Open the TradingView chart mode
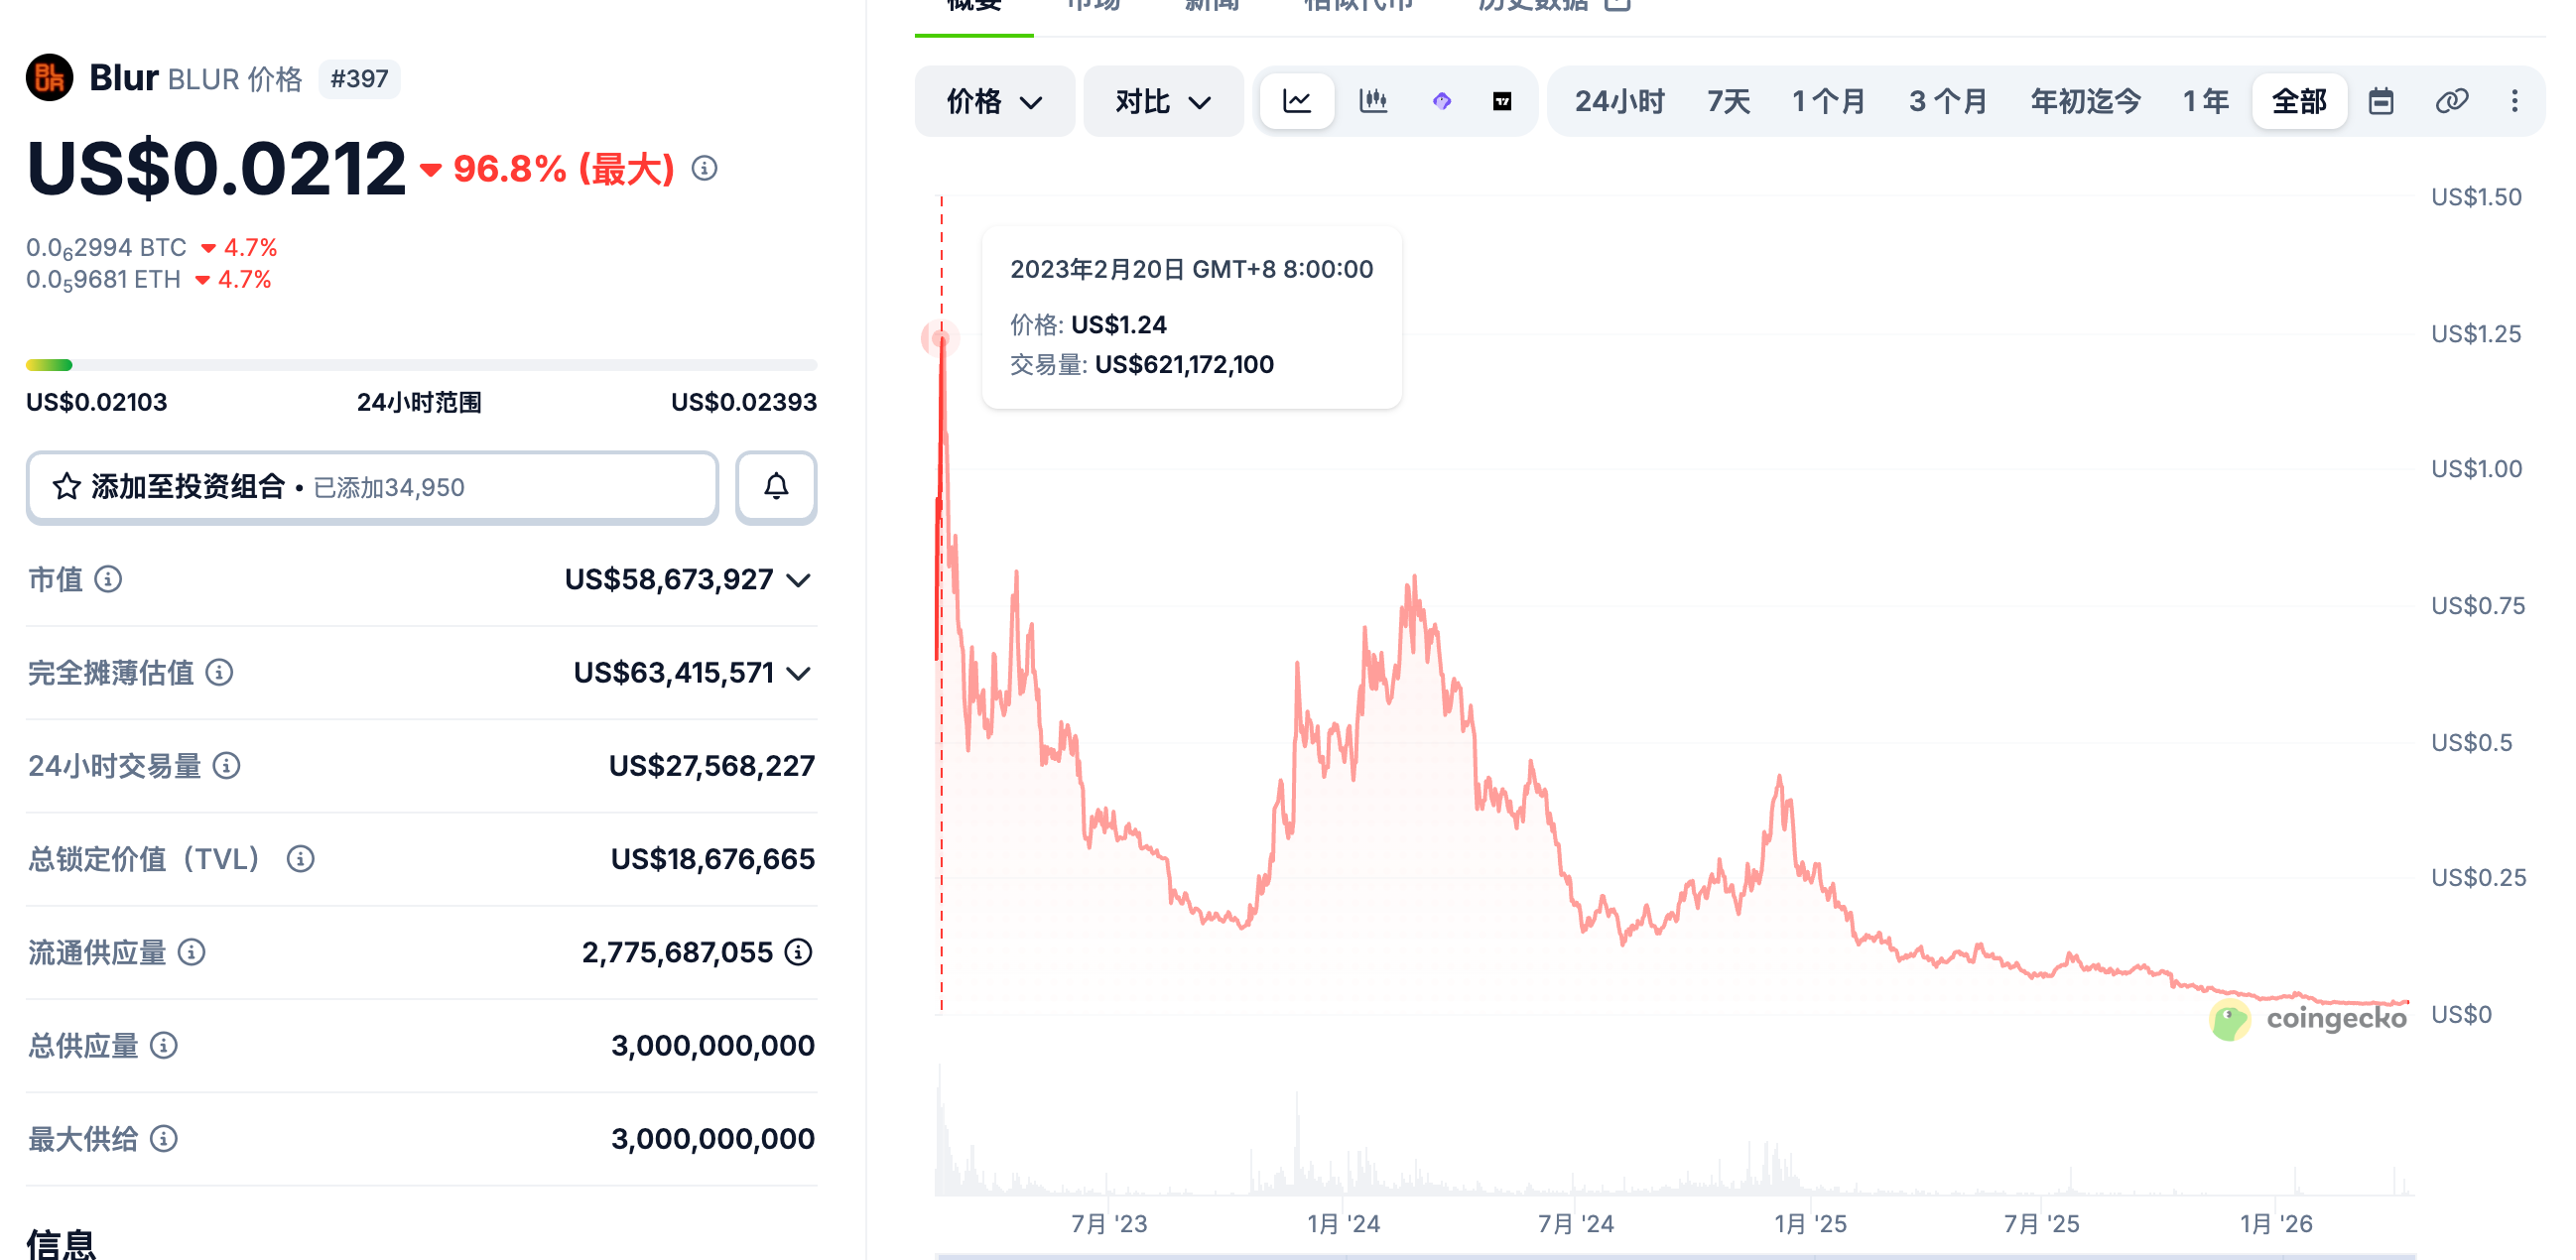Screen dimensions: 2576x1260 point(1501,101)
